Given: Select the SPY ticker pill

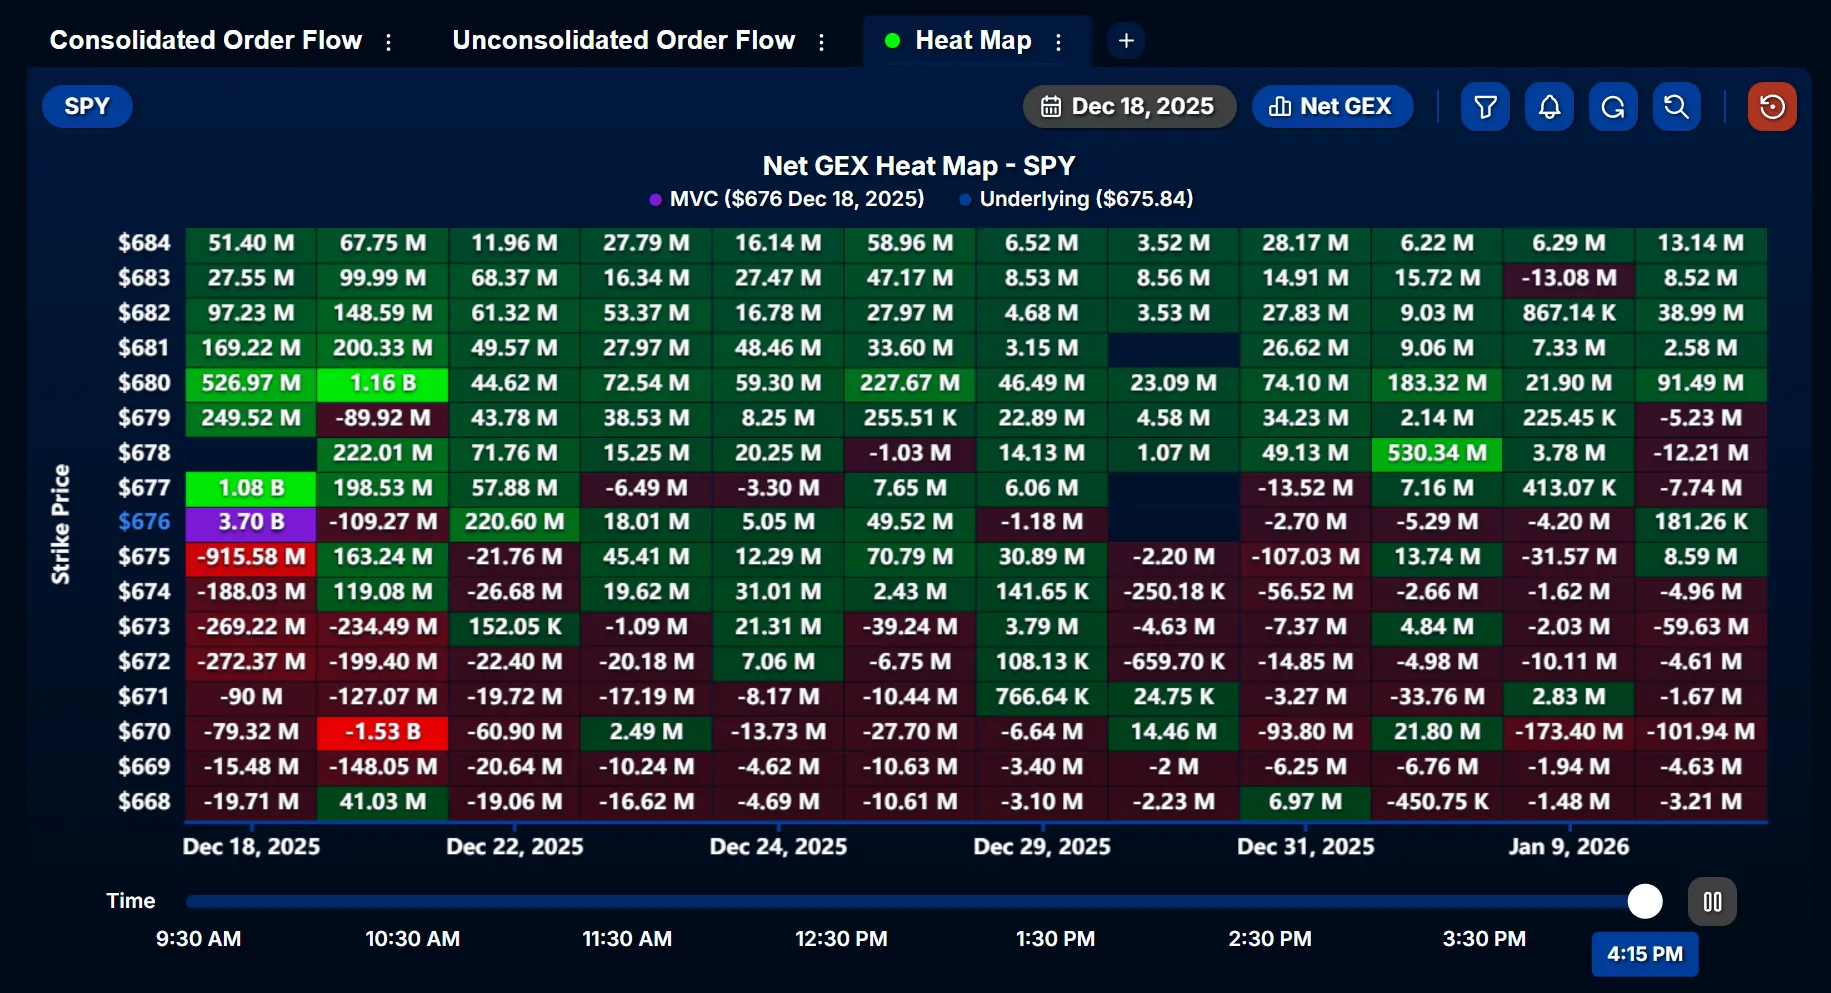Looking at the screenshot, I should pos(86,106).
